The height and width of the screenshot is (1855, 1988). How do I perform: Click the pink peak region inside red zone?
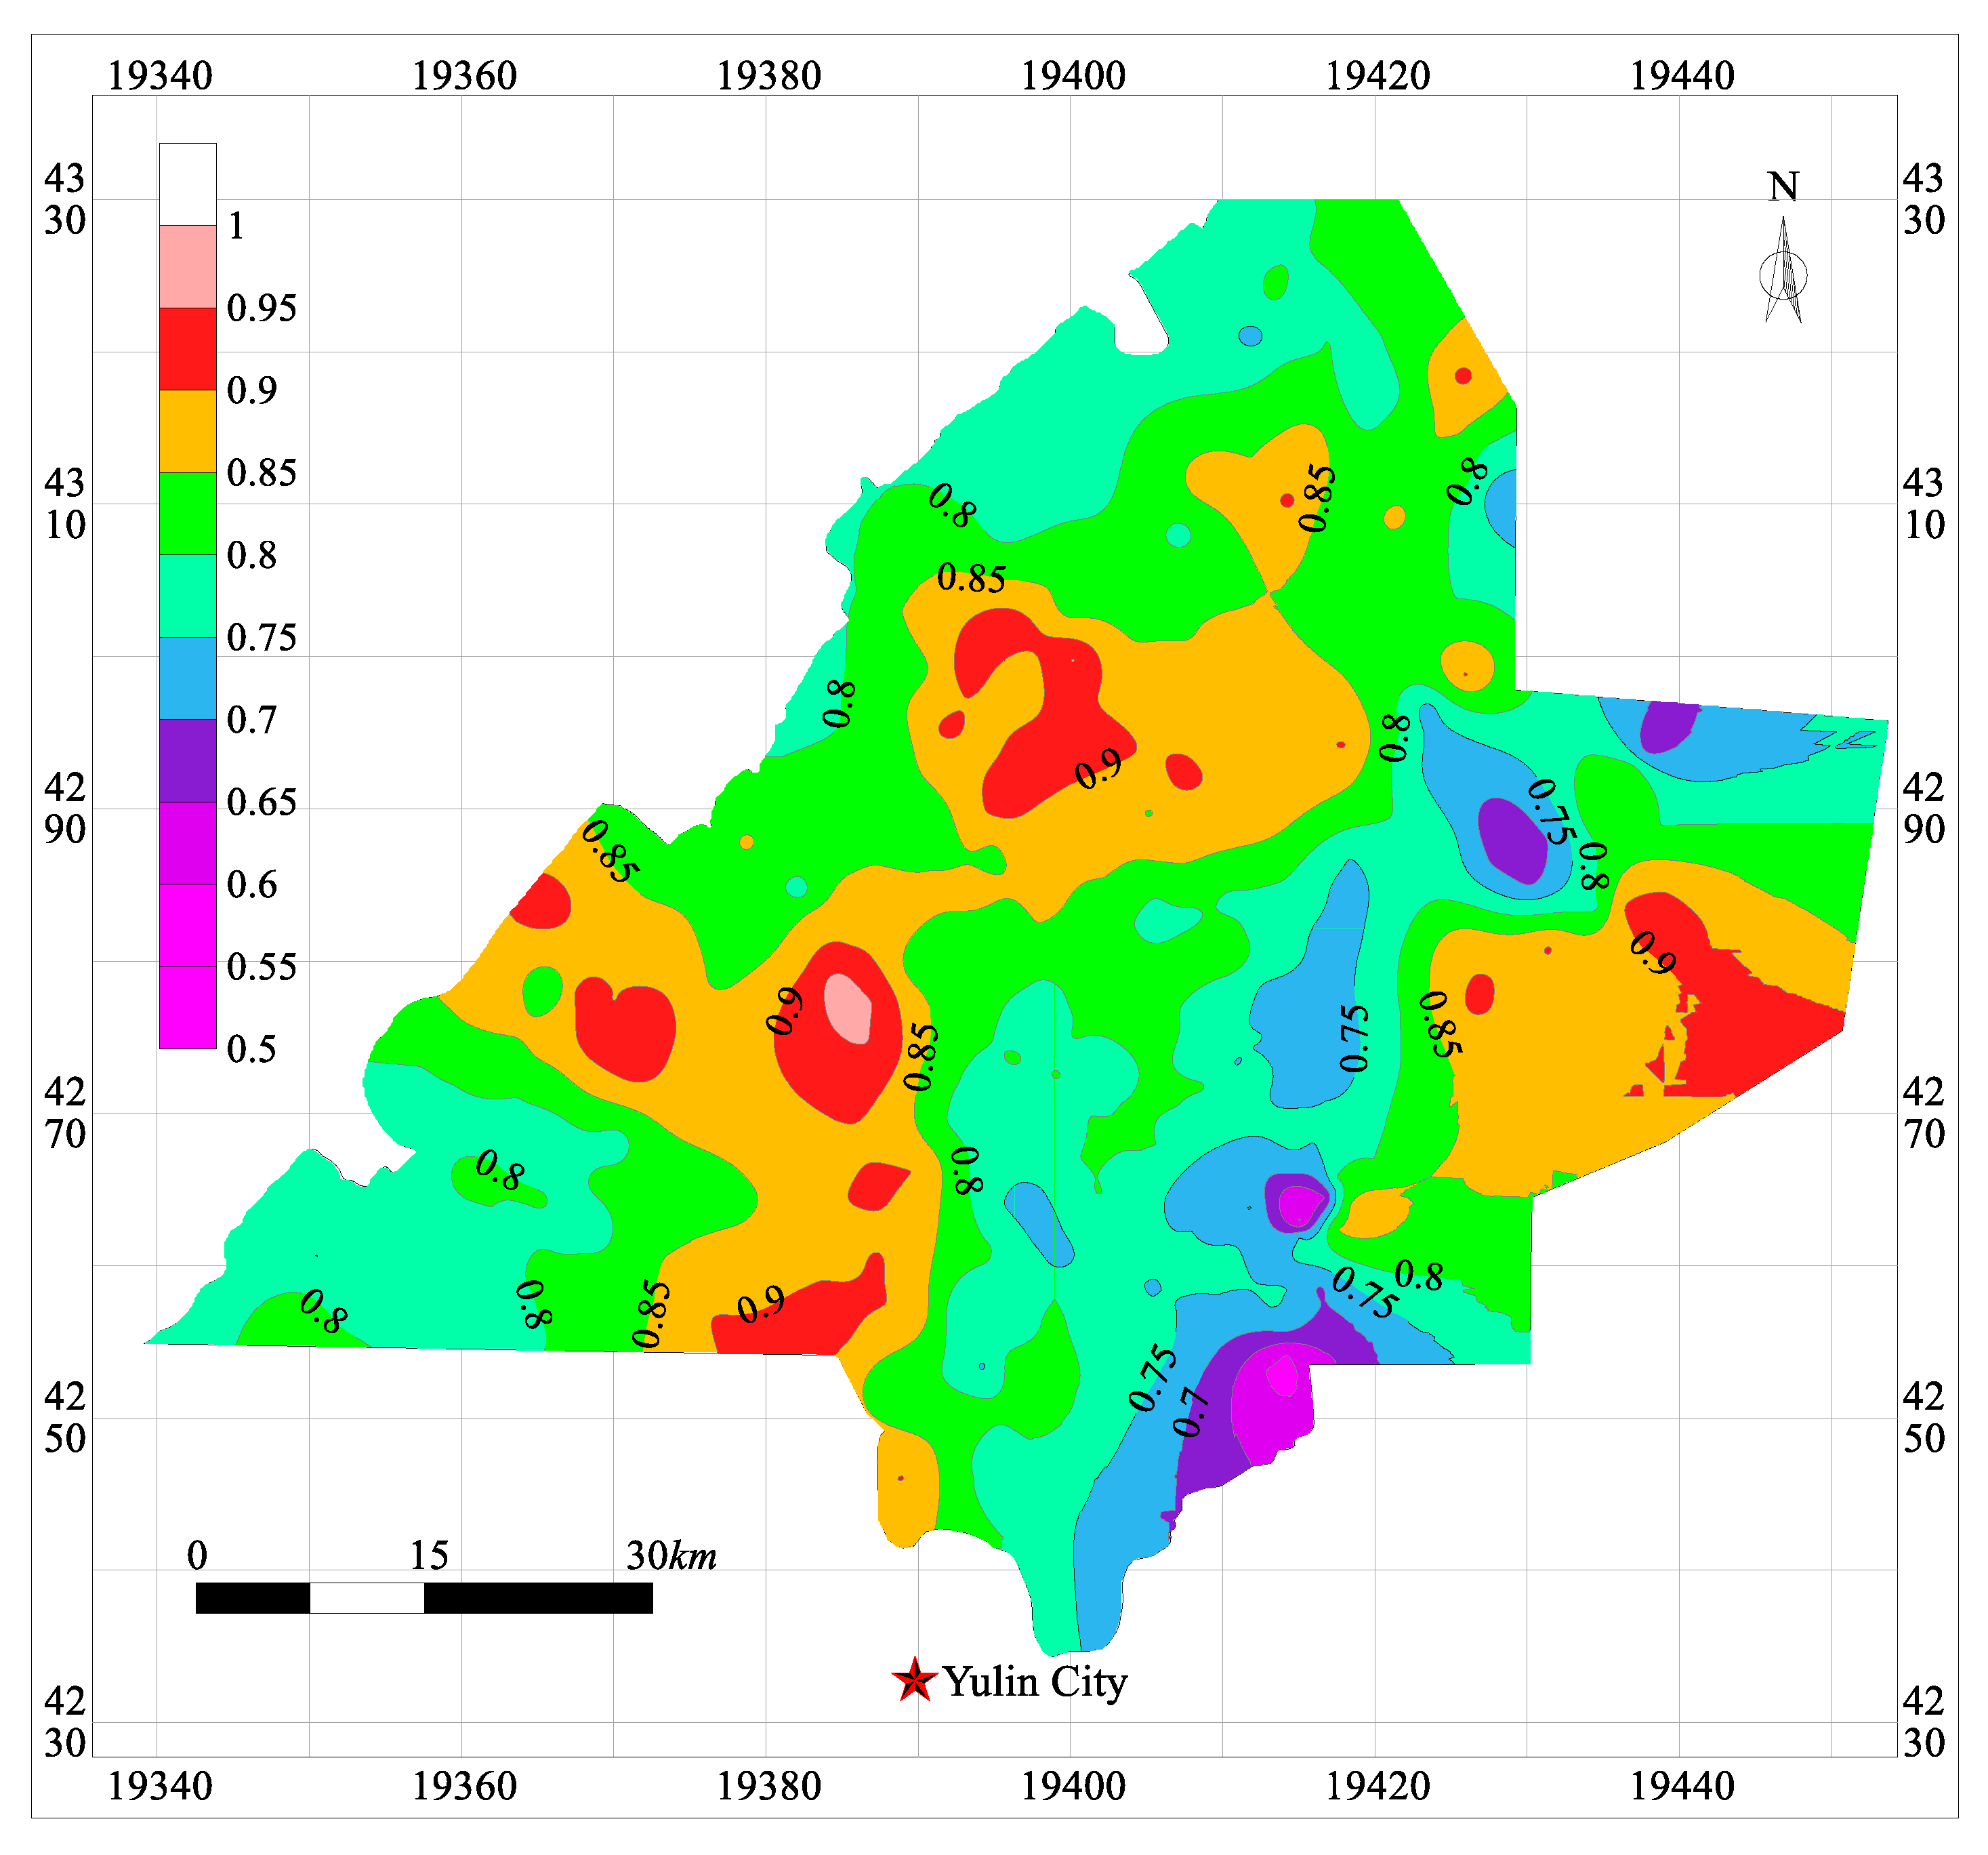coord(848,1008)
